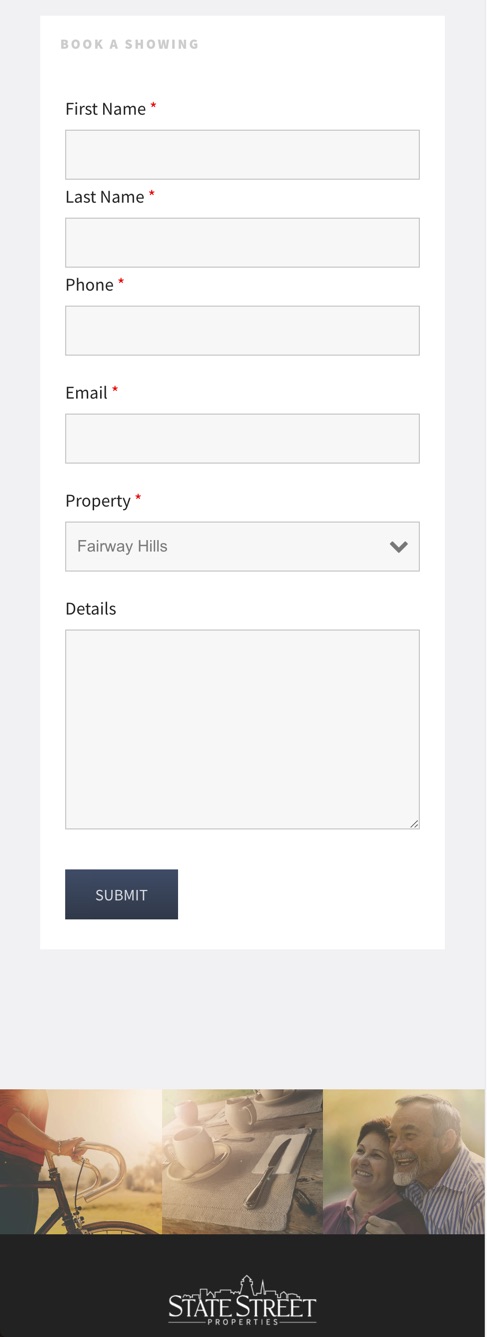The image size is (487, 1337).
Task: Click the Book a Showing heading
Action: (129, 44)
